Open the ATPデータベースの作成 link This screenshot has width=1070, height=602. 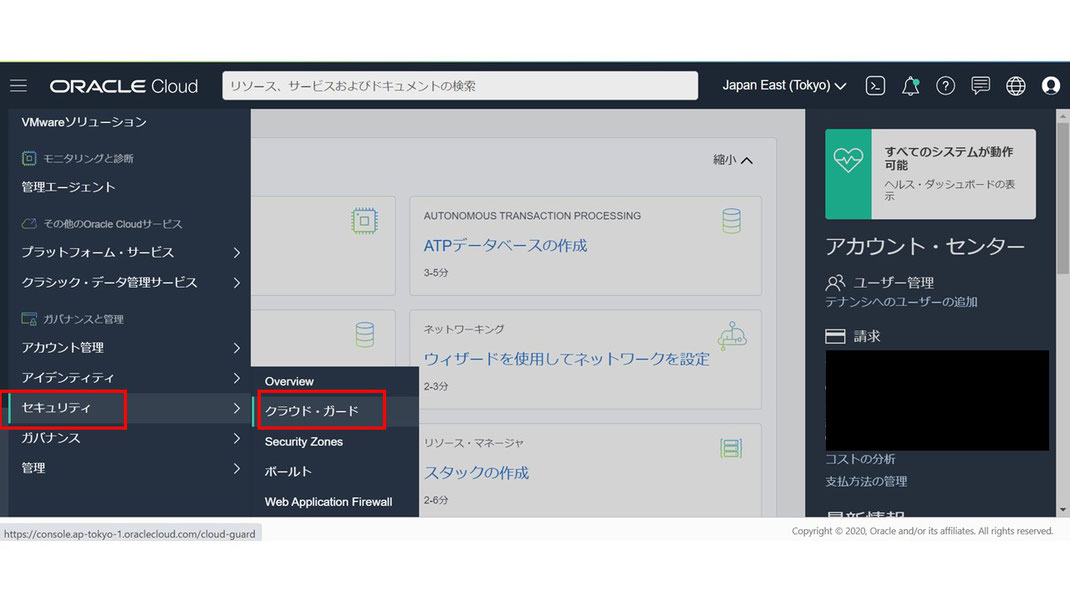point(505,246)
